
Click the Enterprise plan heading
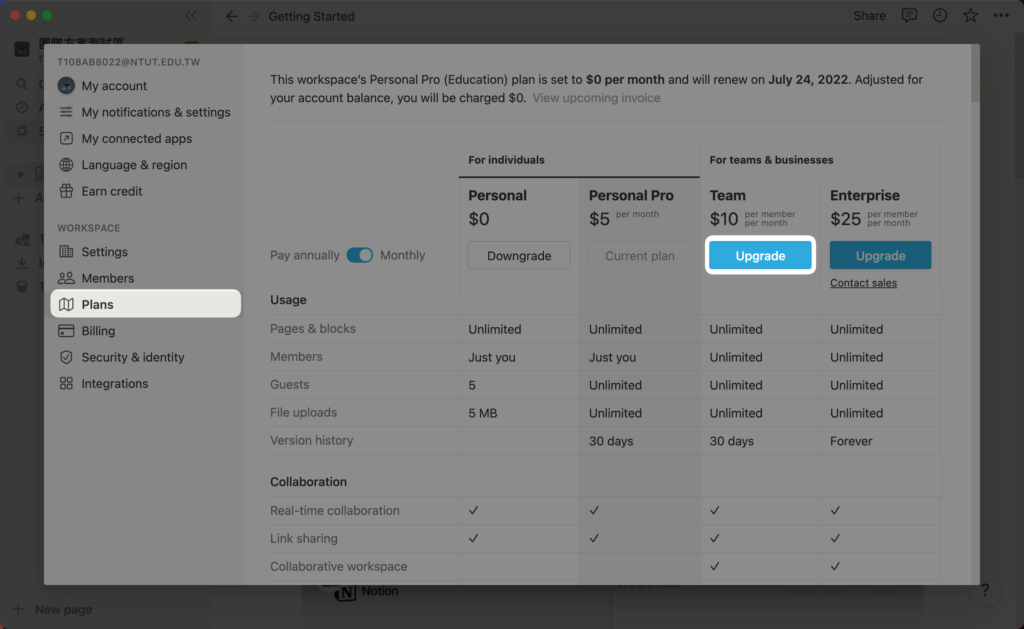[865, 195]
